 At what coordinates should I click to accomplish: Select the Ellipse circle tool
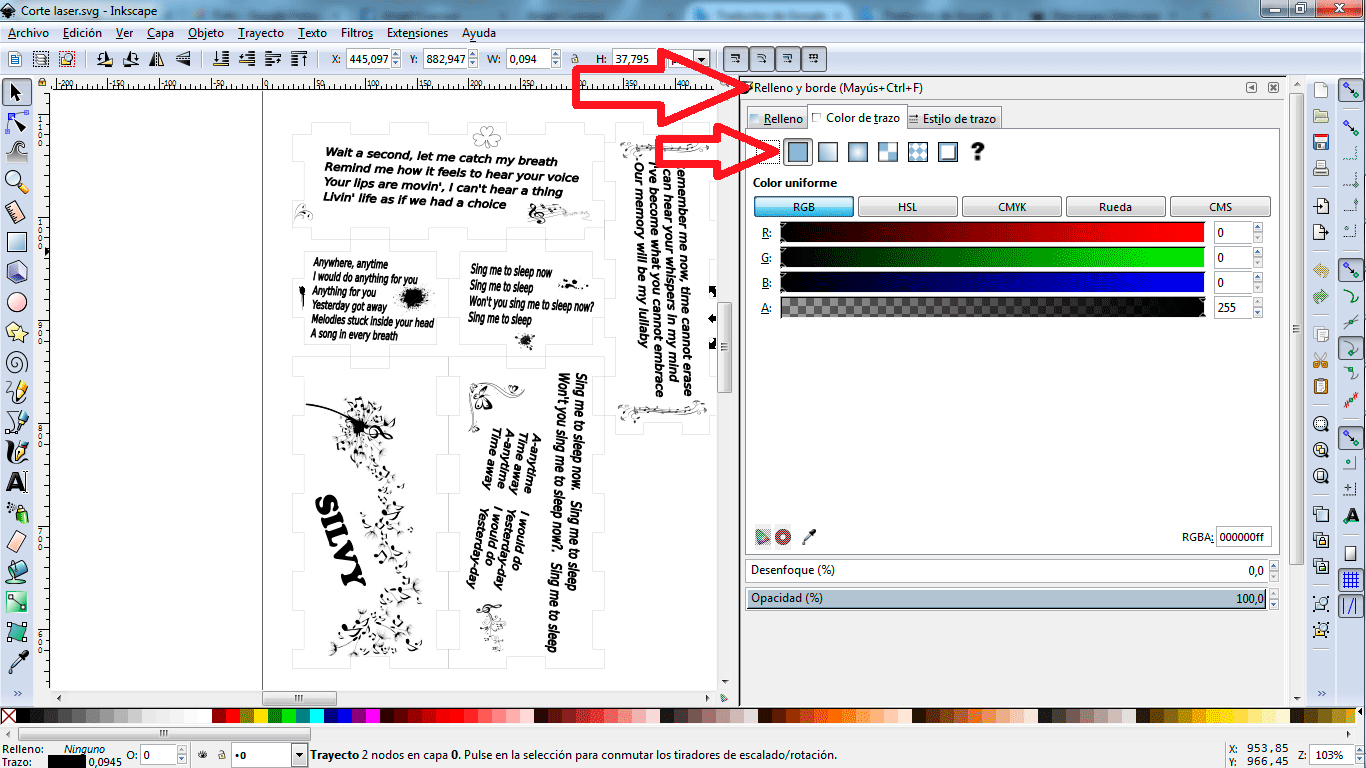tap(16, 302)
